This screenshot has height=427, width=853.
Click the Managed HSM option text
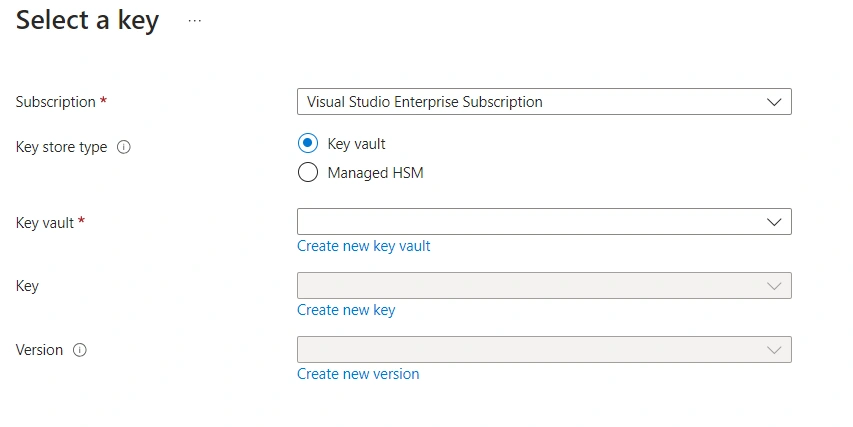tap(375, 173)
